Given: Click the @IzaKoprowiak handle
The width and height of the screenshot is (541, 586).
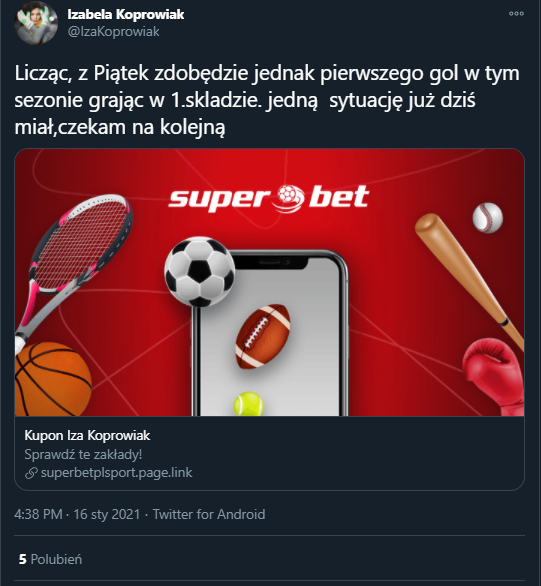Looking at the screenshot, I should pos(114,31).
